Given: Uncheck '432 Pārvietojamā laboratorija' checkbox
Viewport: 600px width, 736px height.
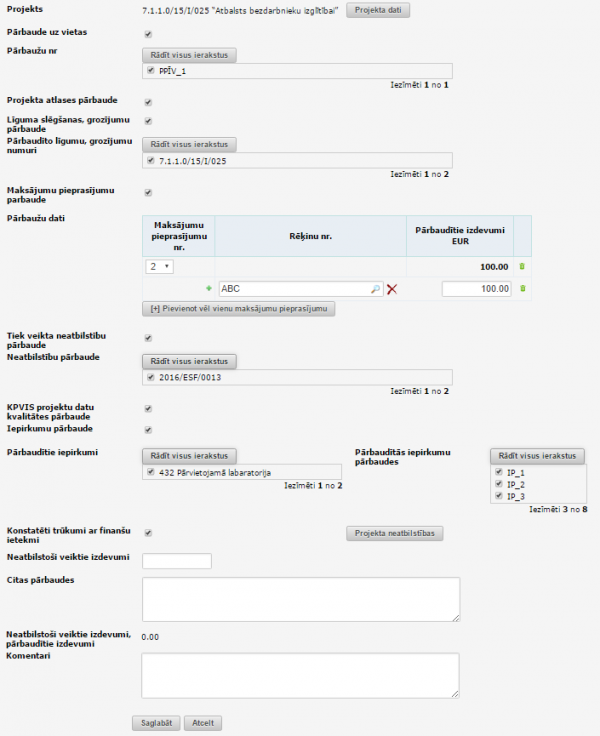Looking at the screenshot, I should (150, 473).
